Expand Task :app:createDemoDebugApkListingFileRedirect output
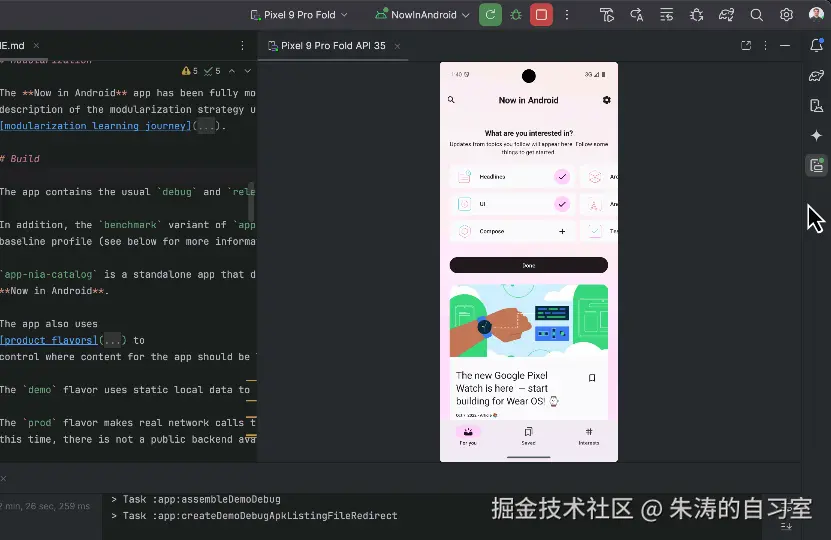Image resolution: width=831 pixels, height=540 pixels. pyautogui.click(x=113, y=516)
